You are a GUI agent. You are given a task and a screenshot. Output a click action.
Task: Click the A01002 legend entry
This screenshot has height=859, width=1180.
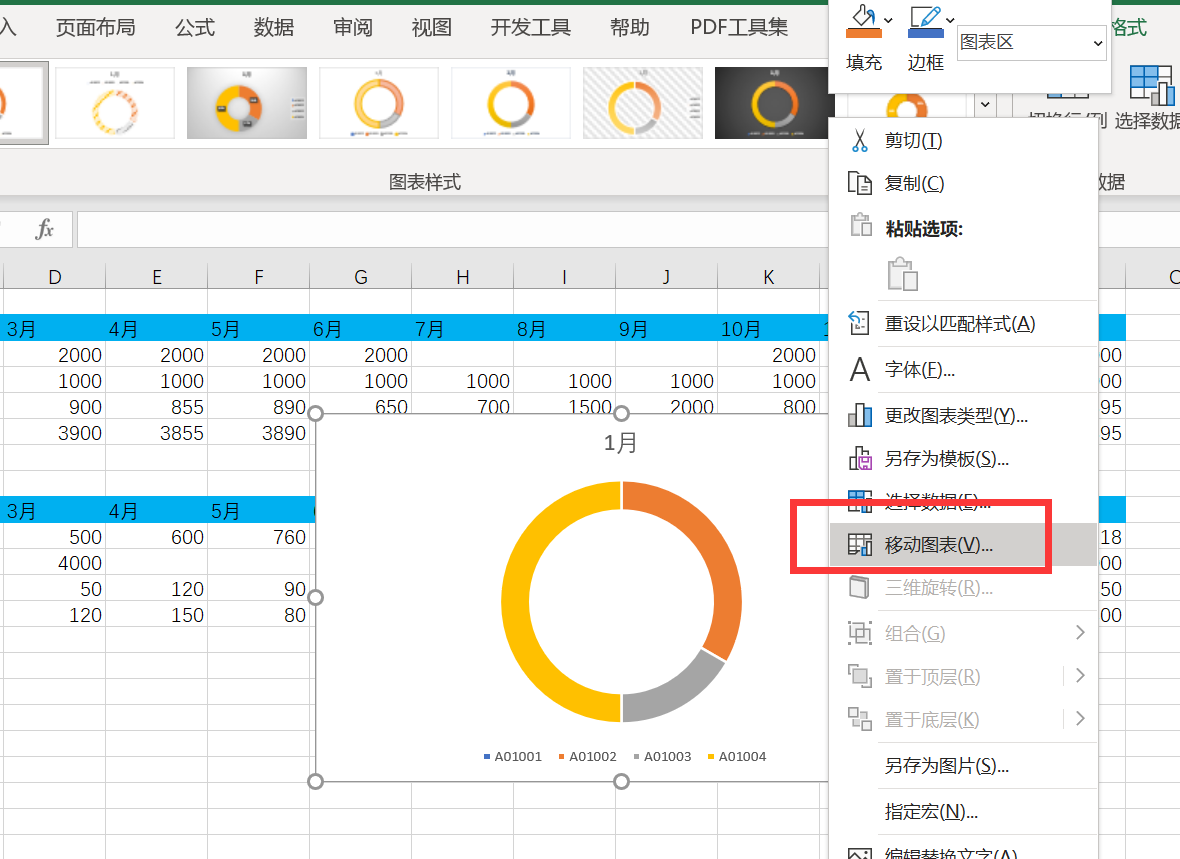coord(587,757)
